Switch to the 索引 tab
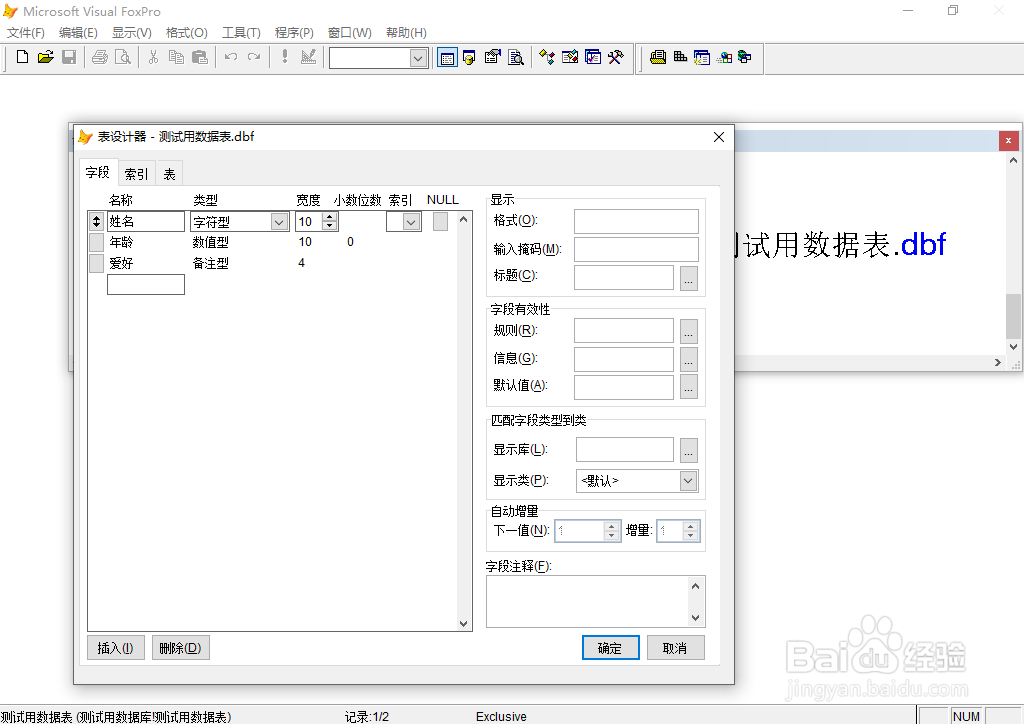This screenshot has width=1024, height=724. (x=135, y=172)
